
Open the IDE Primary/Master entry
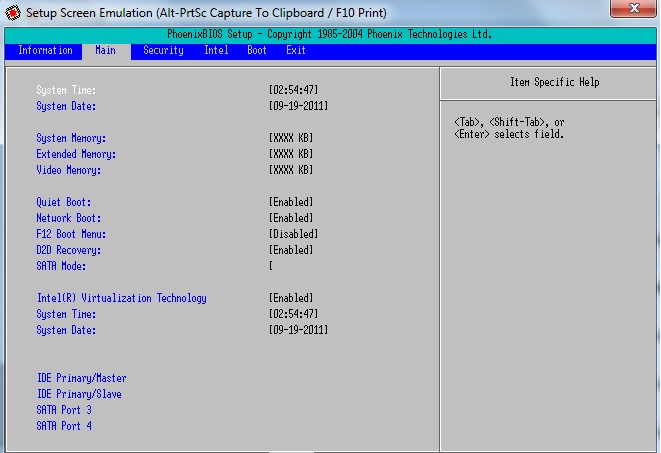(x=82, y=378)
